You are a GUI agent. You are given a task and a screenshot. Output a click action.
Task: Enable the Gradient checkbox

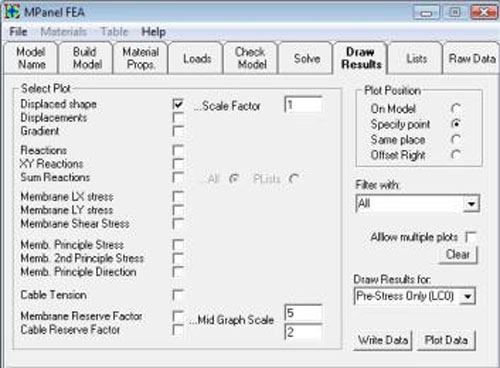pos(178,131)
